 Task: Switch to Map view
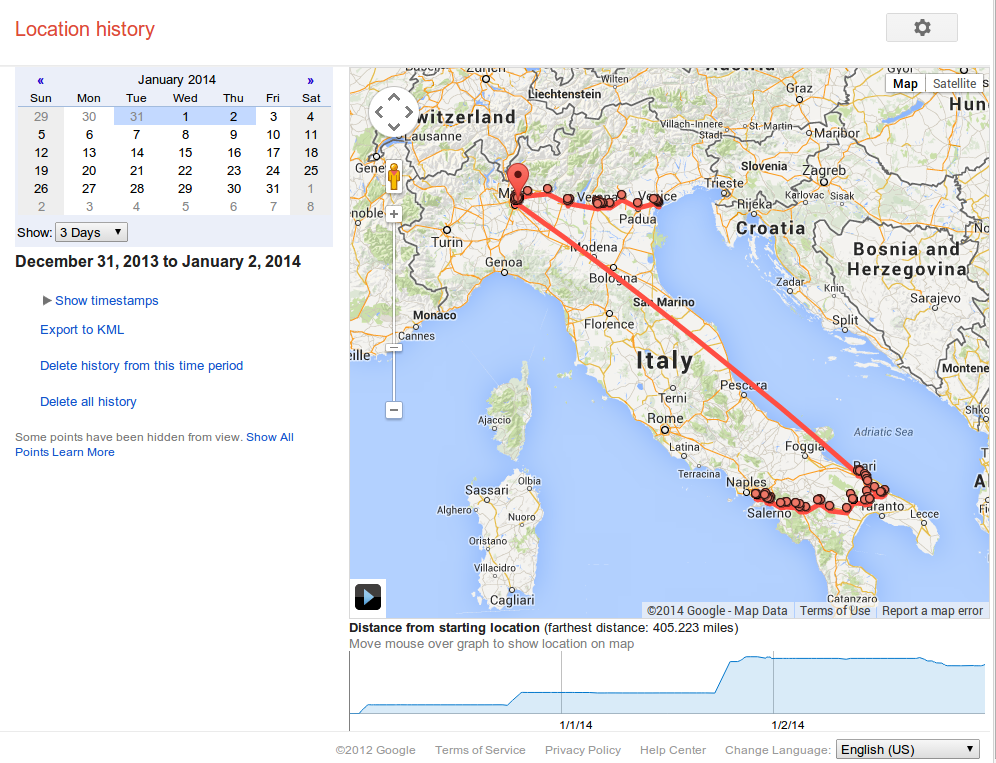point(905,83)
